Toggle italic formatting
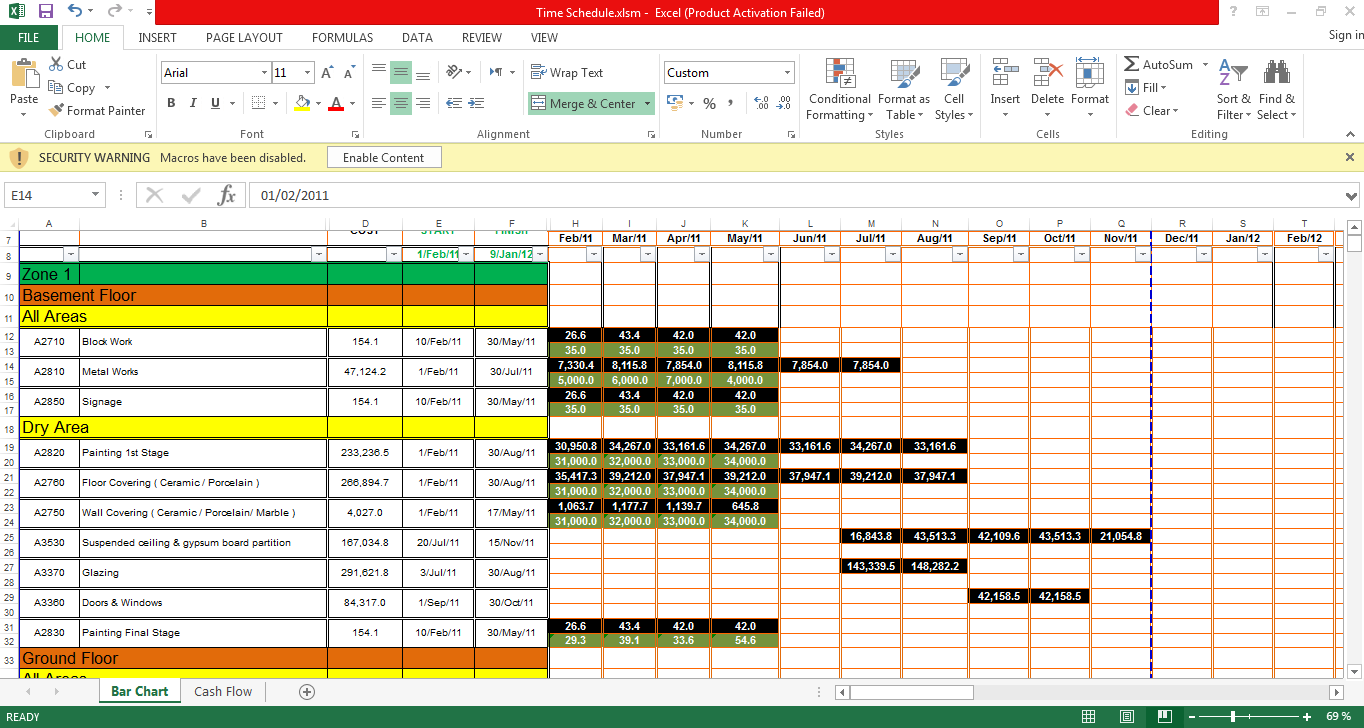 [192, 103]
